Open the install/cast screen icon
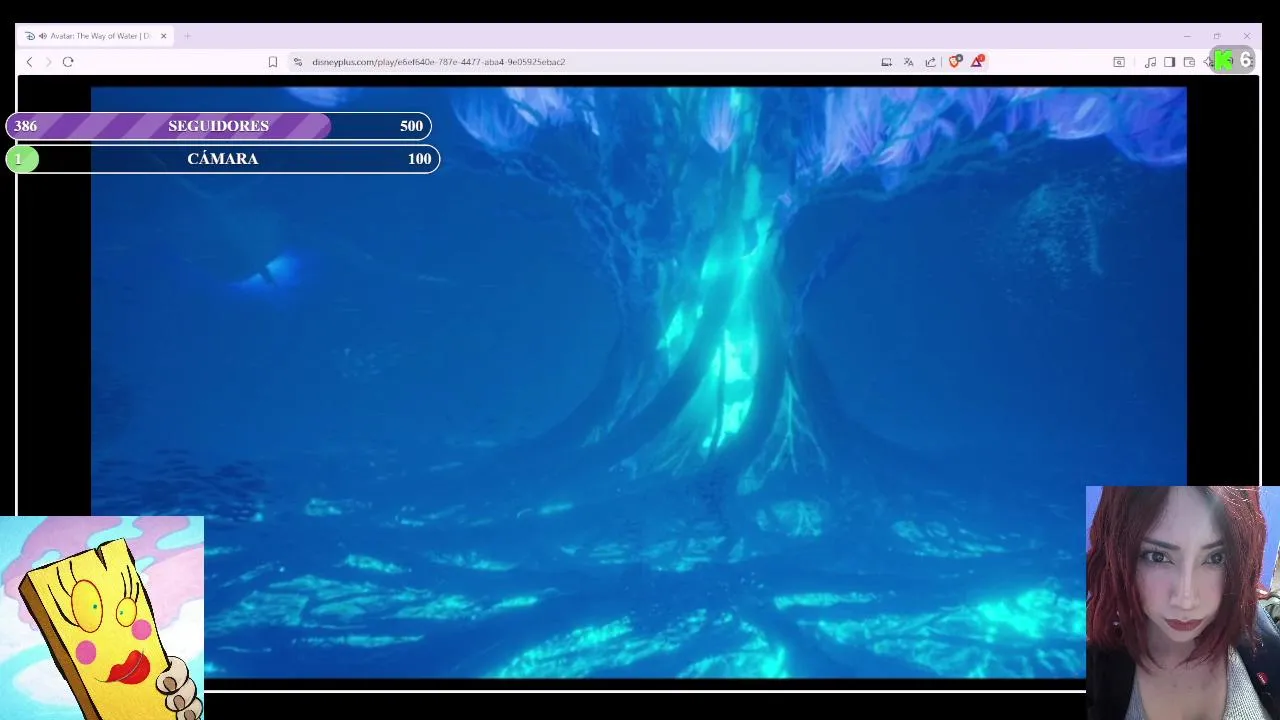The width and height of the screenshot is (1280, 720). (x=886, y=62)
